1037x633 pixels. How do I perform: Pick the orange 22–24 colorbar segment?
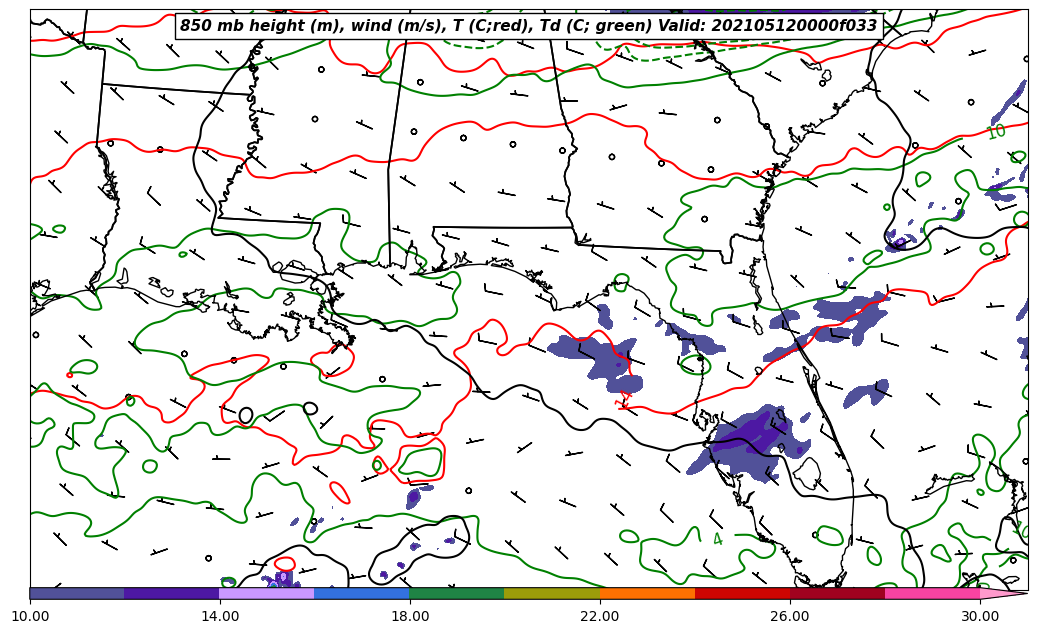tap(647, 593)
